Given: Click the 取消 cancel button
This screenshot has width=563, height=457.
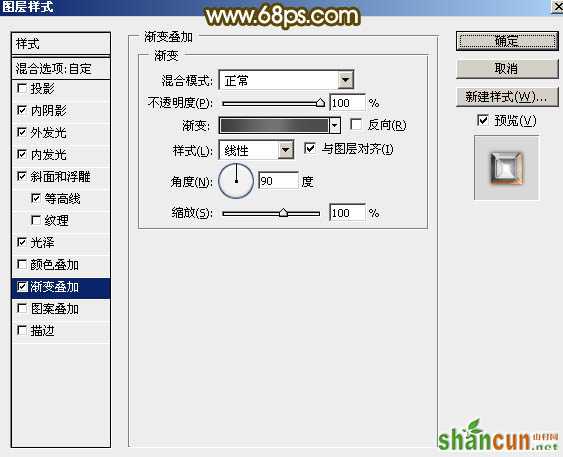Looking at the screenshot, I should click(x=507, y=69).
